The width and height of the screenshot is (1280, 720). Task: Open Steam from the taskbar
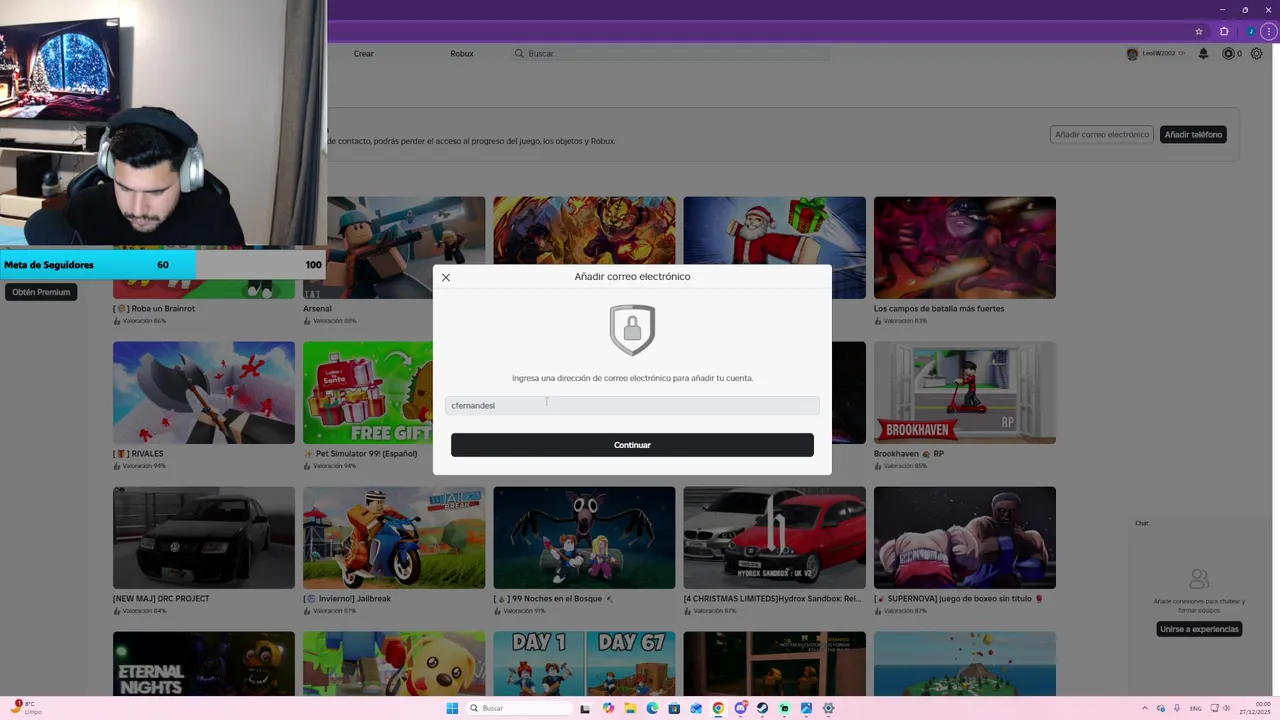[x=762, y=708]
